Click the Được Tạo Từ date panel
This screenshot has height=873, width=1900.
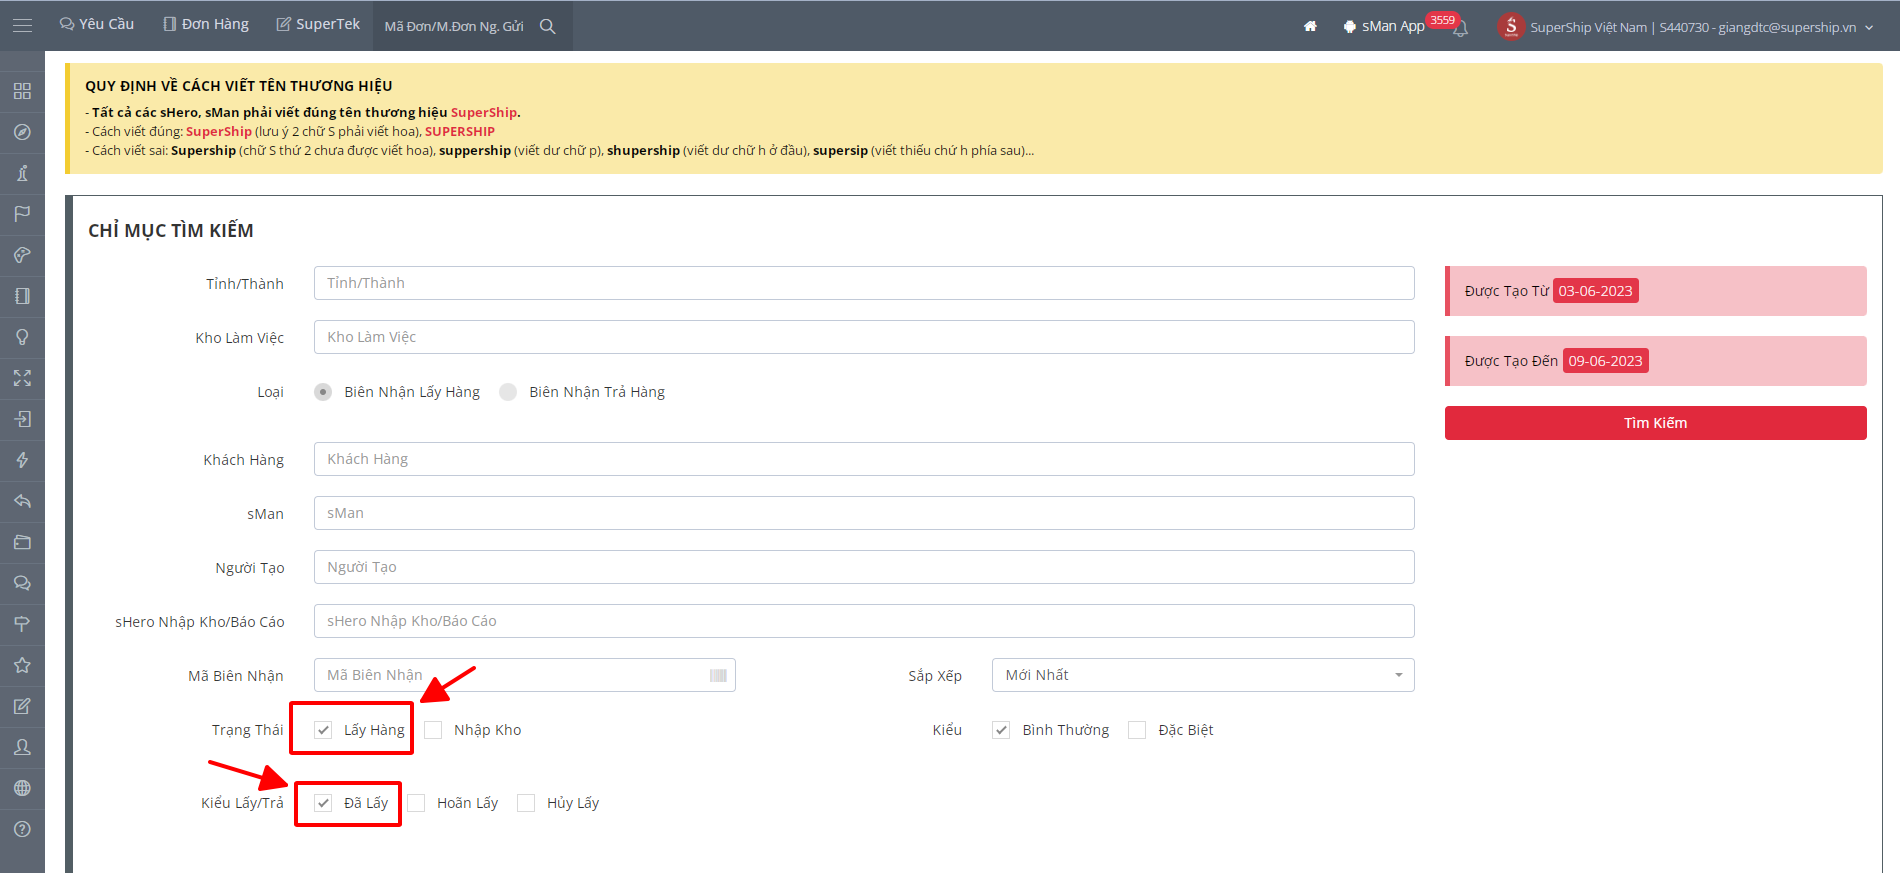pos(1655,291)
